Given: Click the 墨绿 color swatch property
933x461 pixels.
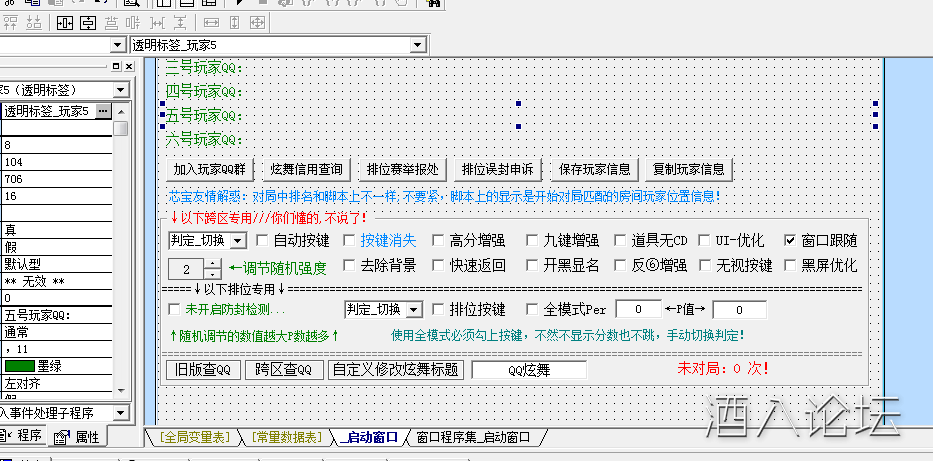Looking at the screenshot, I should [20, 365].
